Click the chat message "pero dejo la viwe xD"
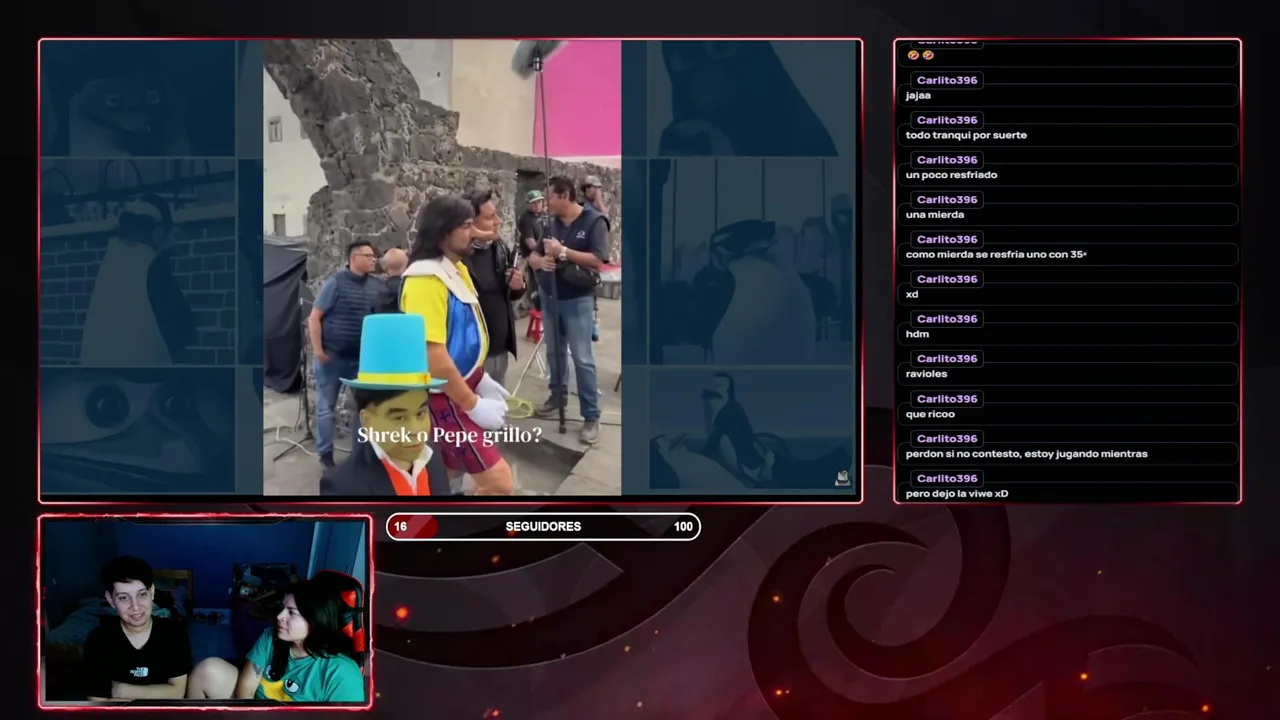 [957, 494]
